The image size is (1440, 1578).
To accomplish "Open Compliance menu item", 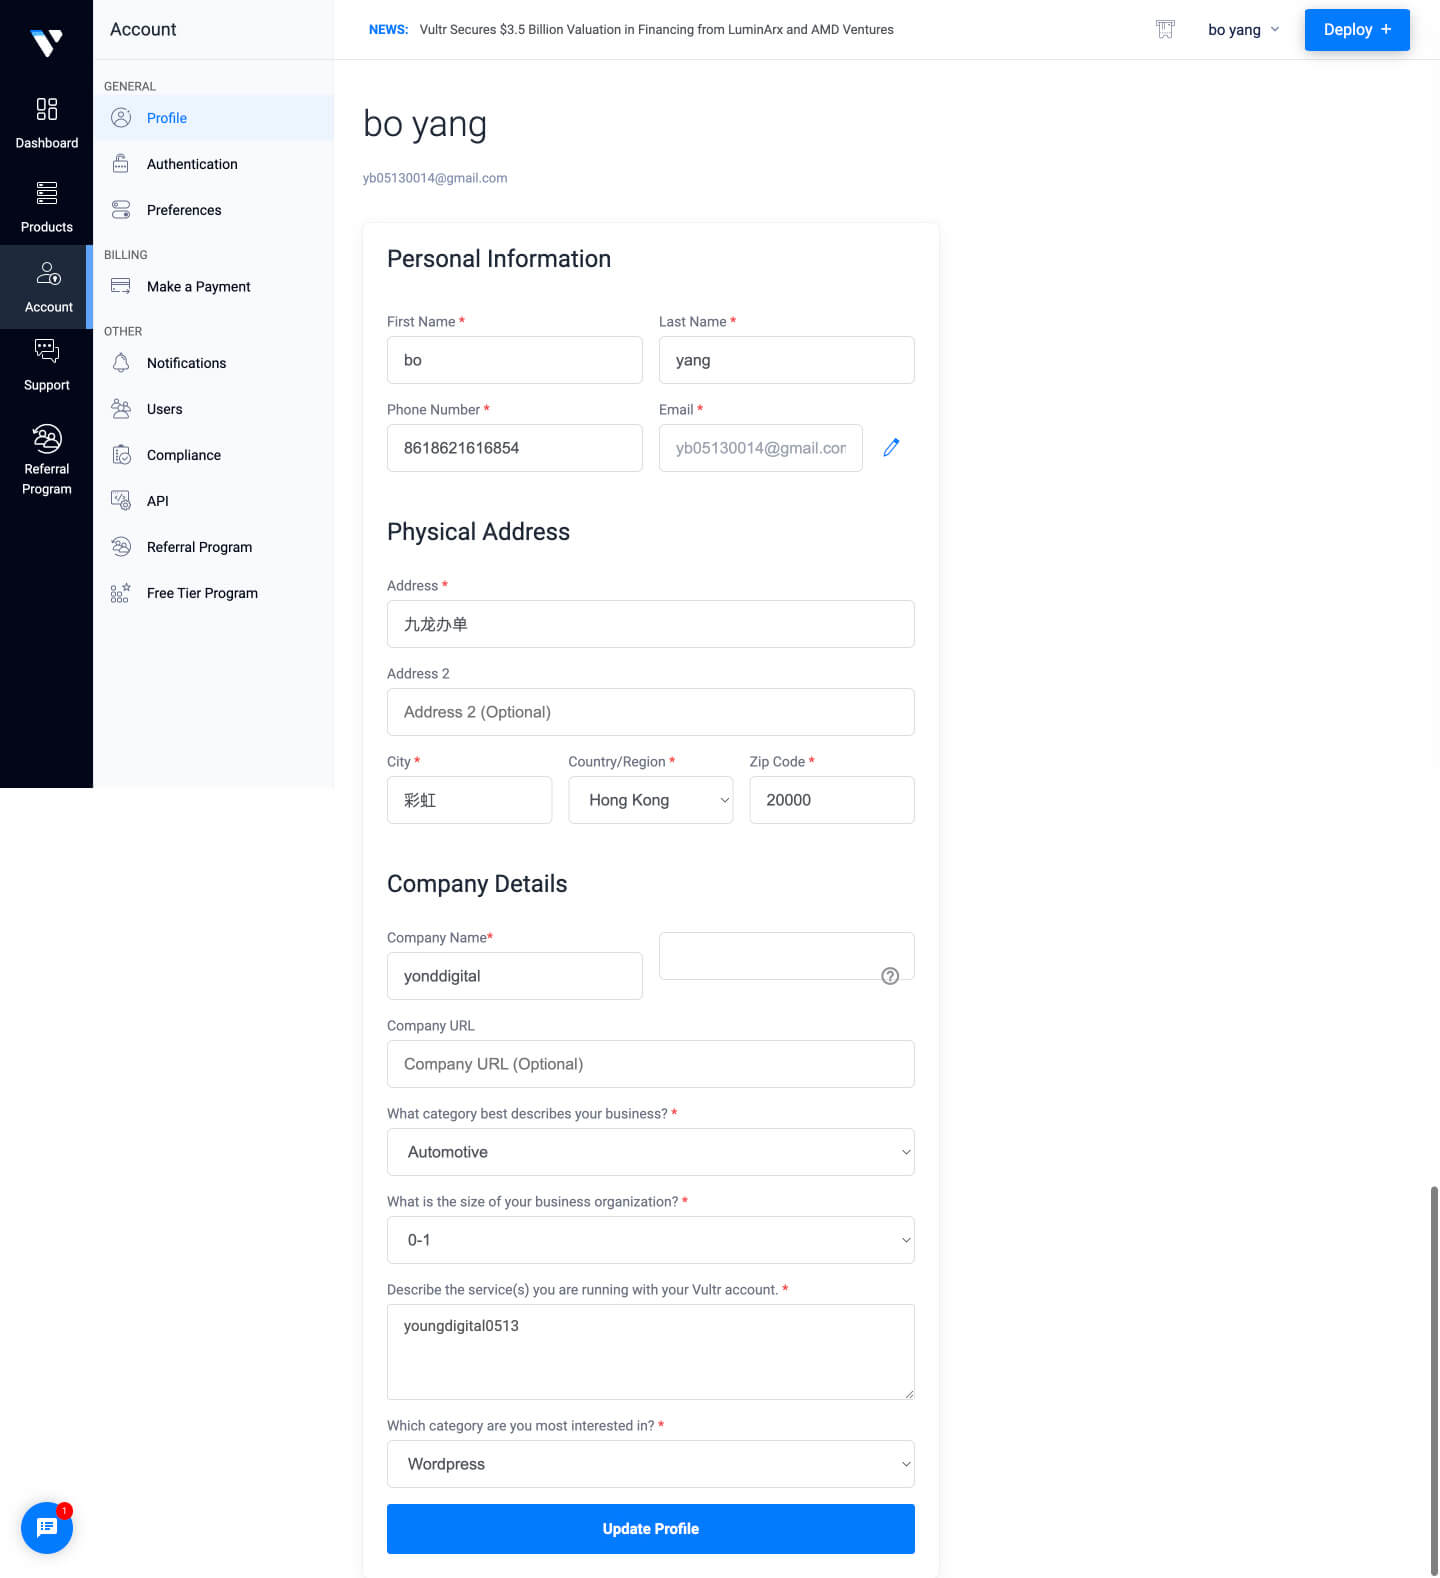I will [213, 455].
